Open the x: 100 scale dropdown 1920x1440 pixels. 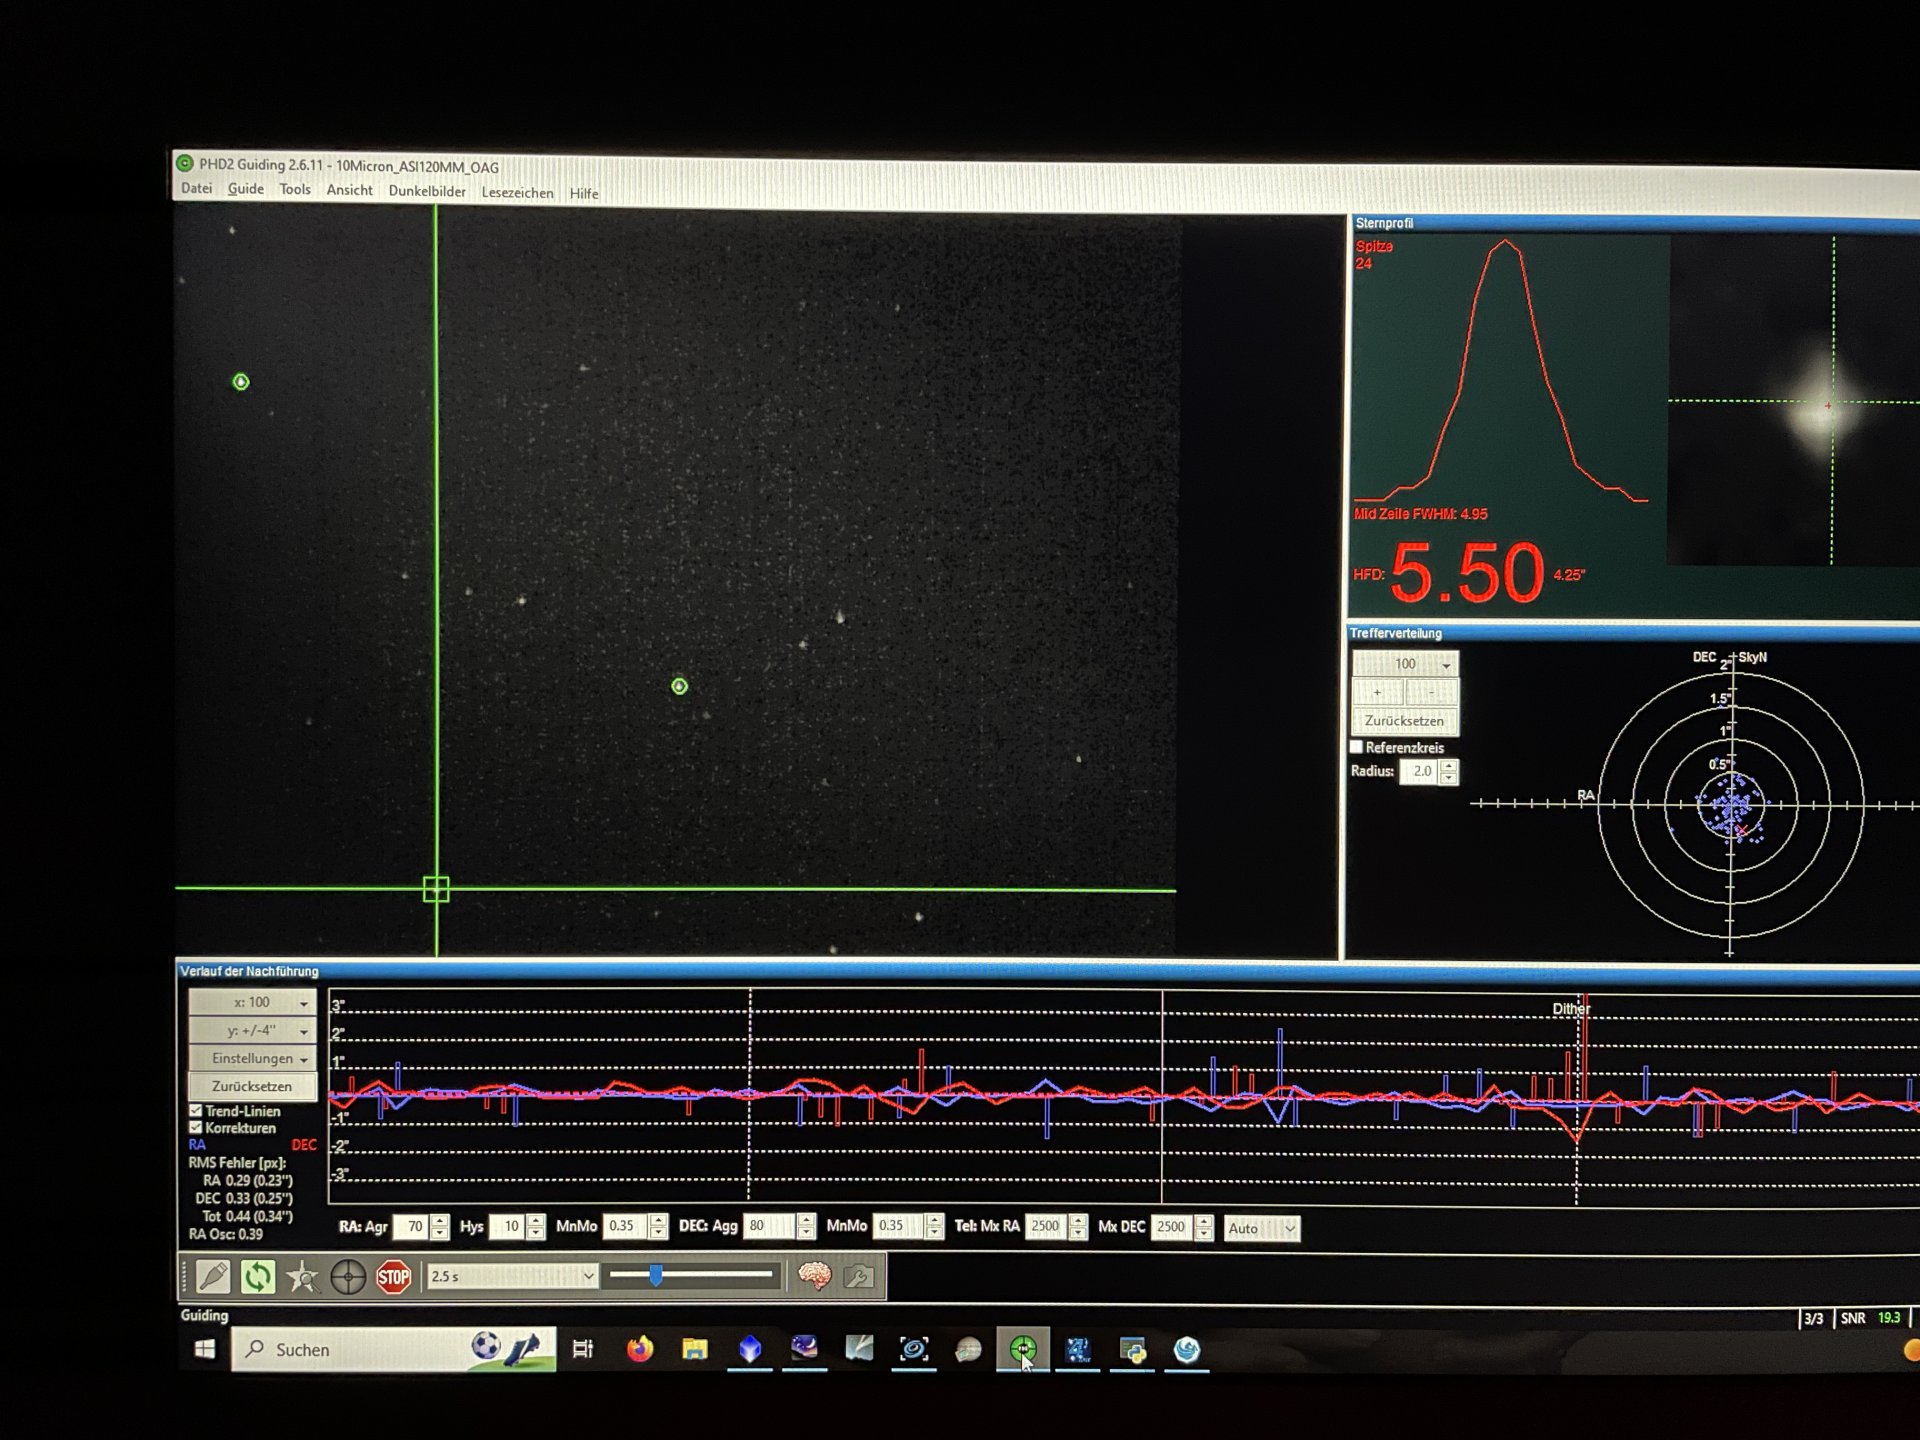[253, 1002]
